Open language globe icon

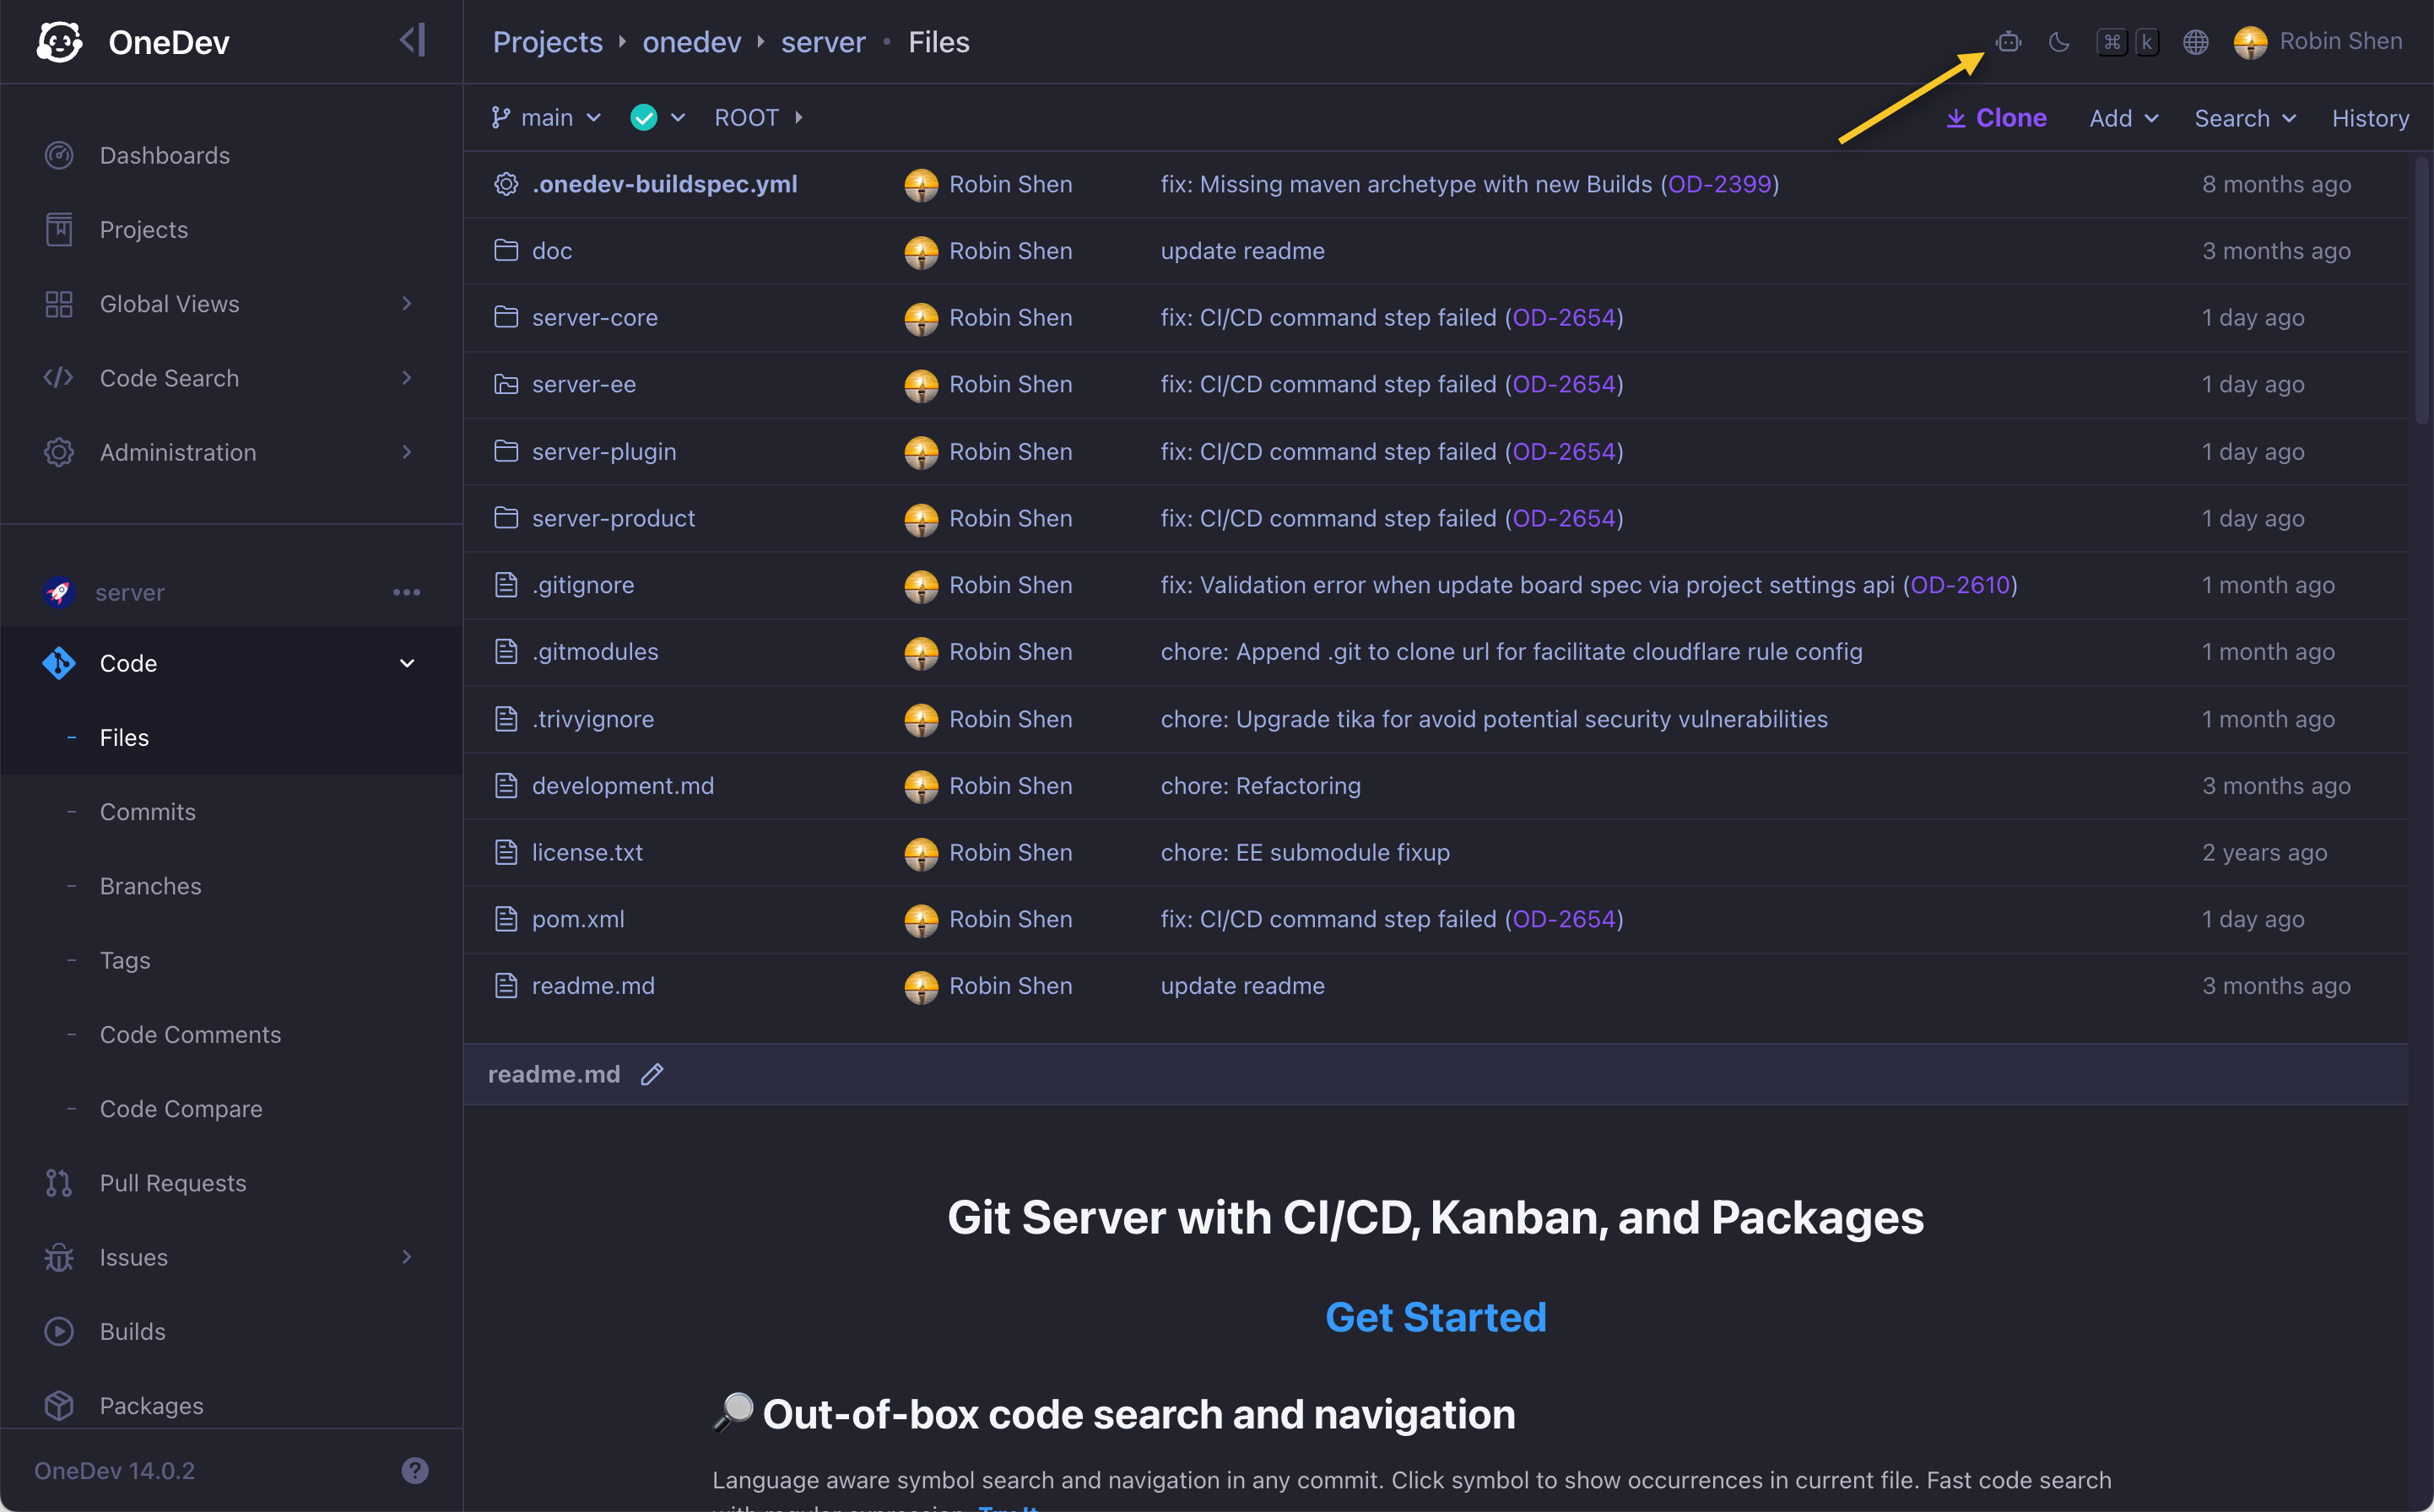click(x=2195, y=42)
